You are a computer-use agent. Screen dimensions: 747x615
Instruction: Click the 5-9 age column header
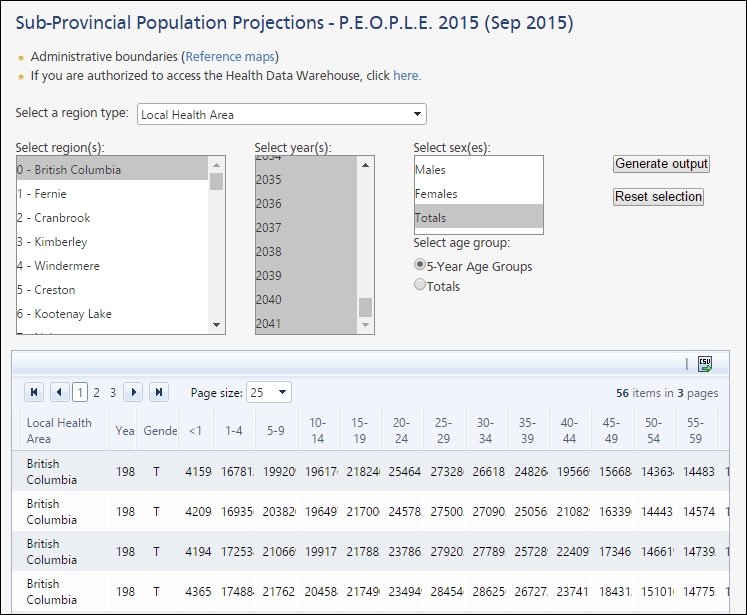[276, 430]
